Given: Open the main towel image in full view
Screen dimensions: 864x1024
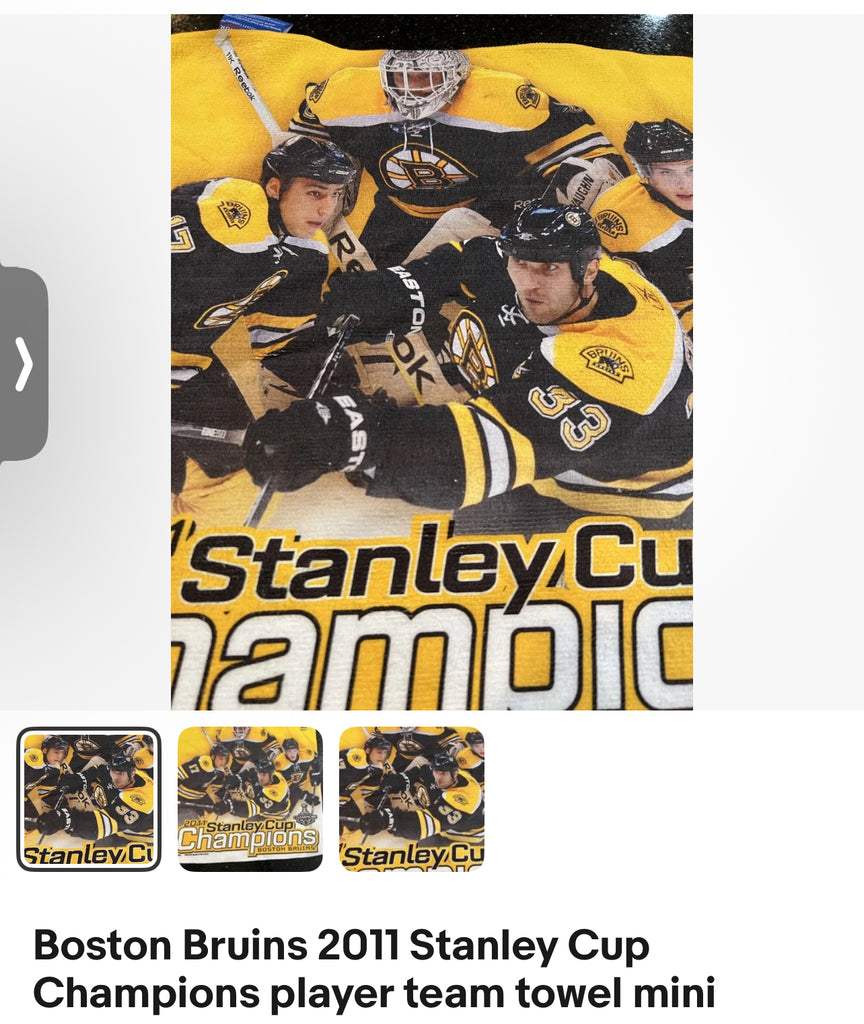Looking at the screenshot, I should (432, 362).
